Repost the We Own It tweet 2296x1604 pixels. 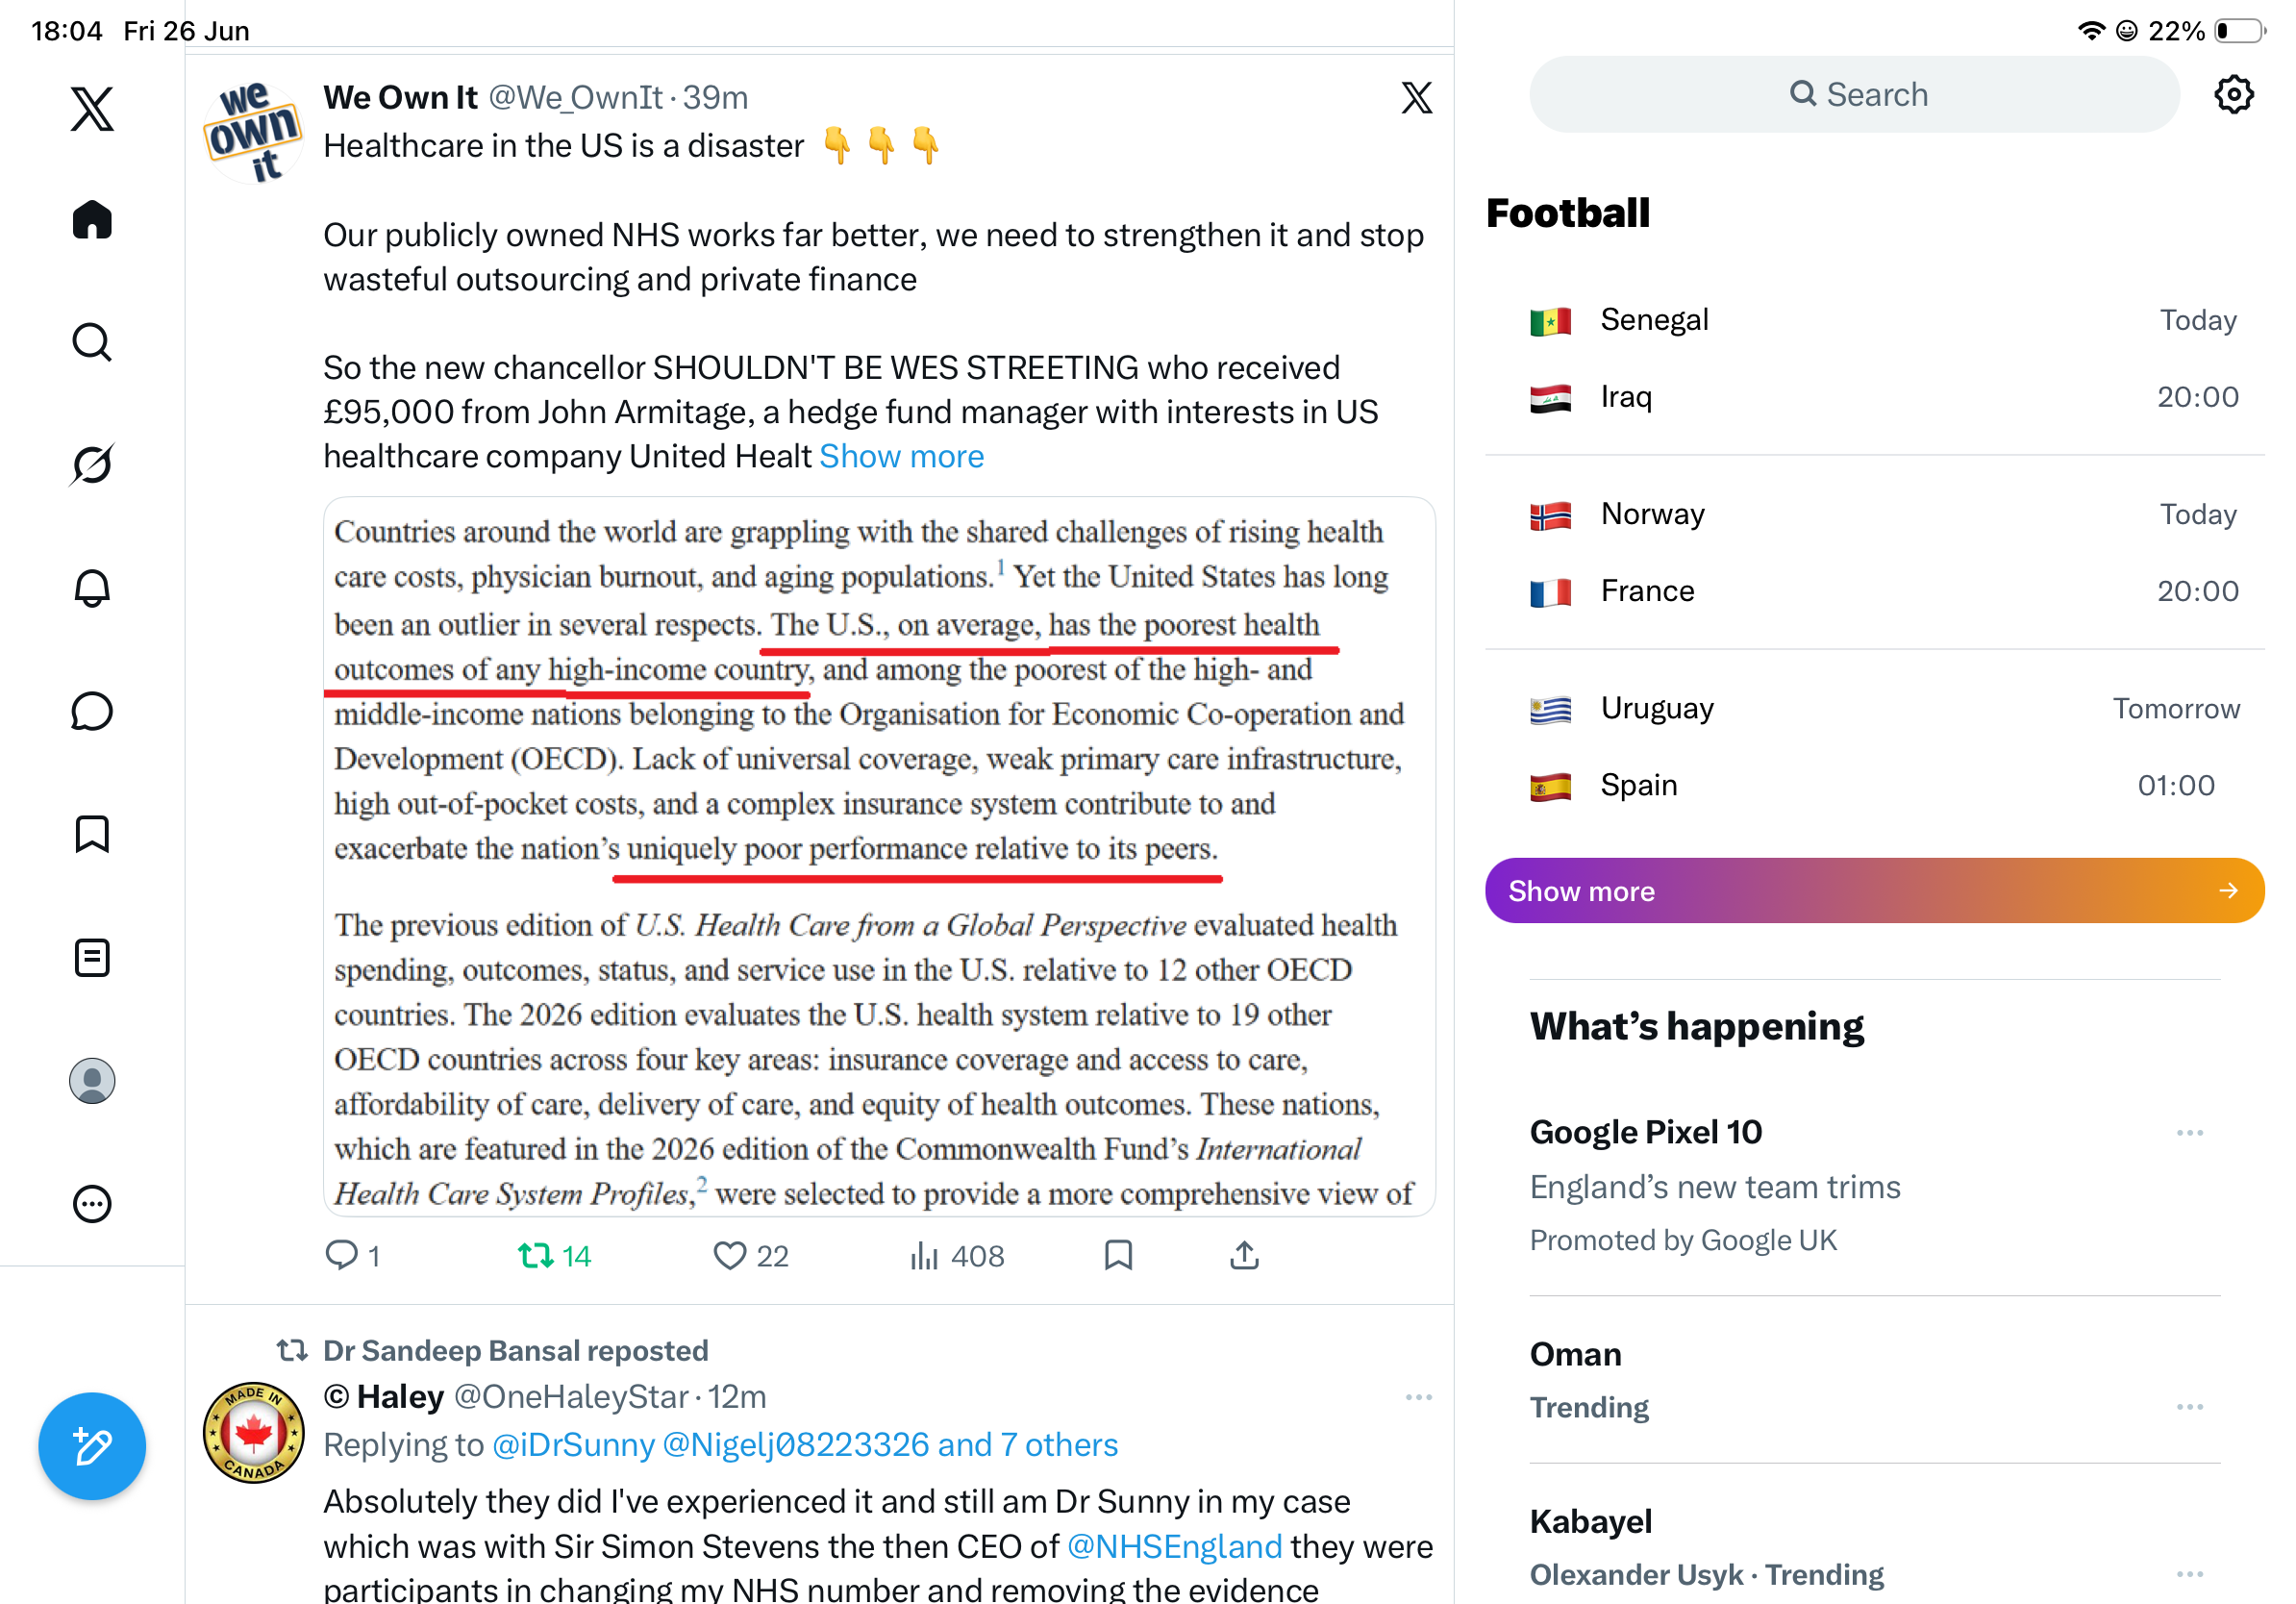pos(555,1256)
